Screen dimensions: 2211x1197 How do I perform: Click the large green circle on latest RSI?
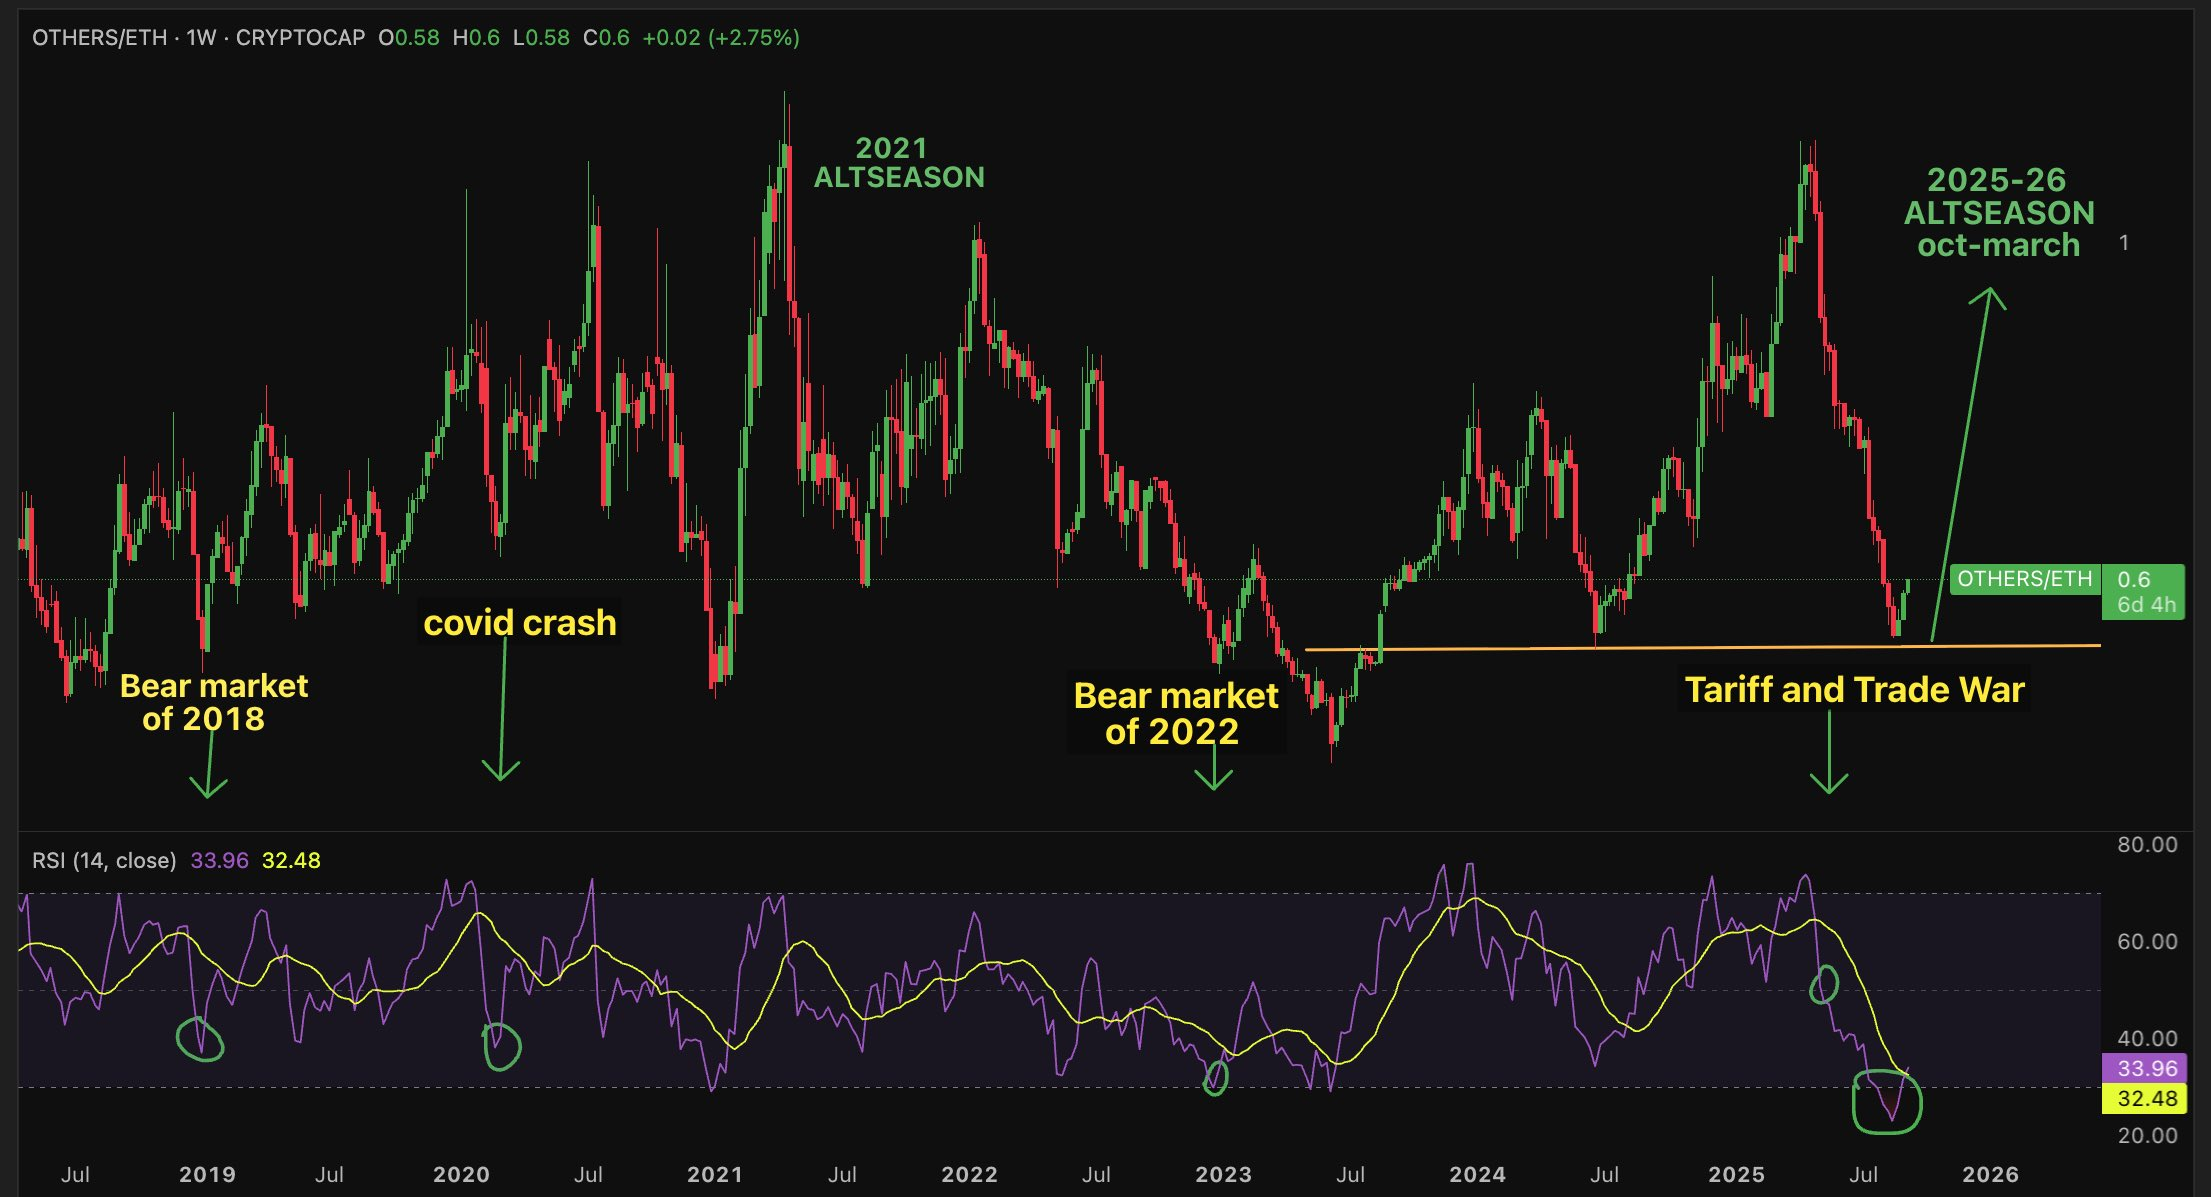1887,1100
